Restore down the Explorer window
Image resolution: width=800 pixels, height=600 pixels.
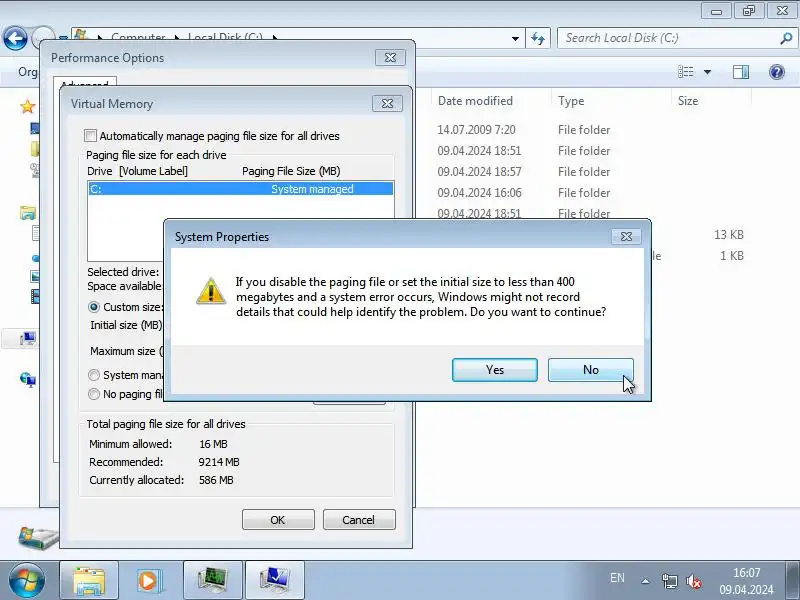tap(748, 10)
